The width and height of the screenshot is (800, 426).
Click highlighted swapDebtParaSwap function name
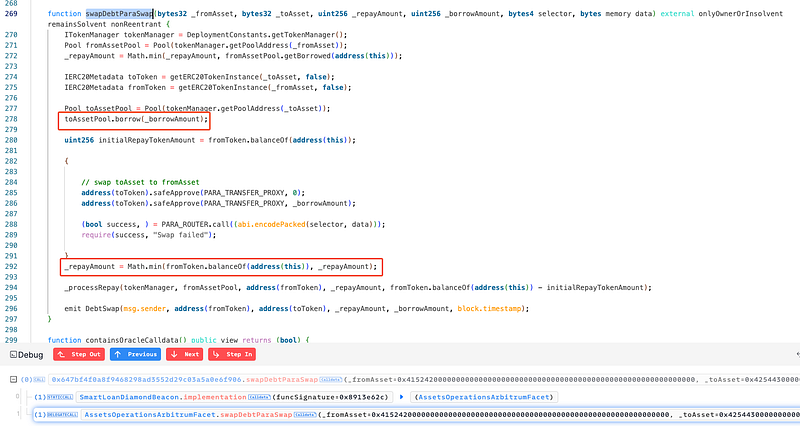point(120,12)
